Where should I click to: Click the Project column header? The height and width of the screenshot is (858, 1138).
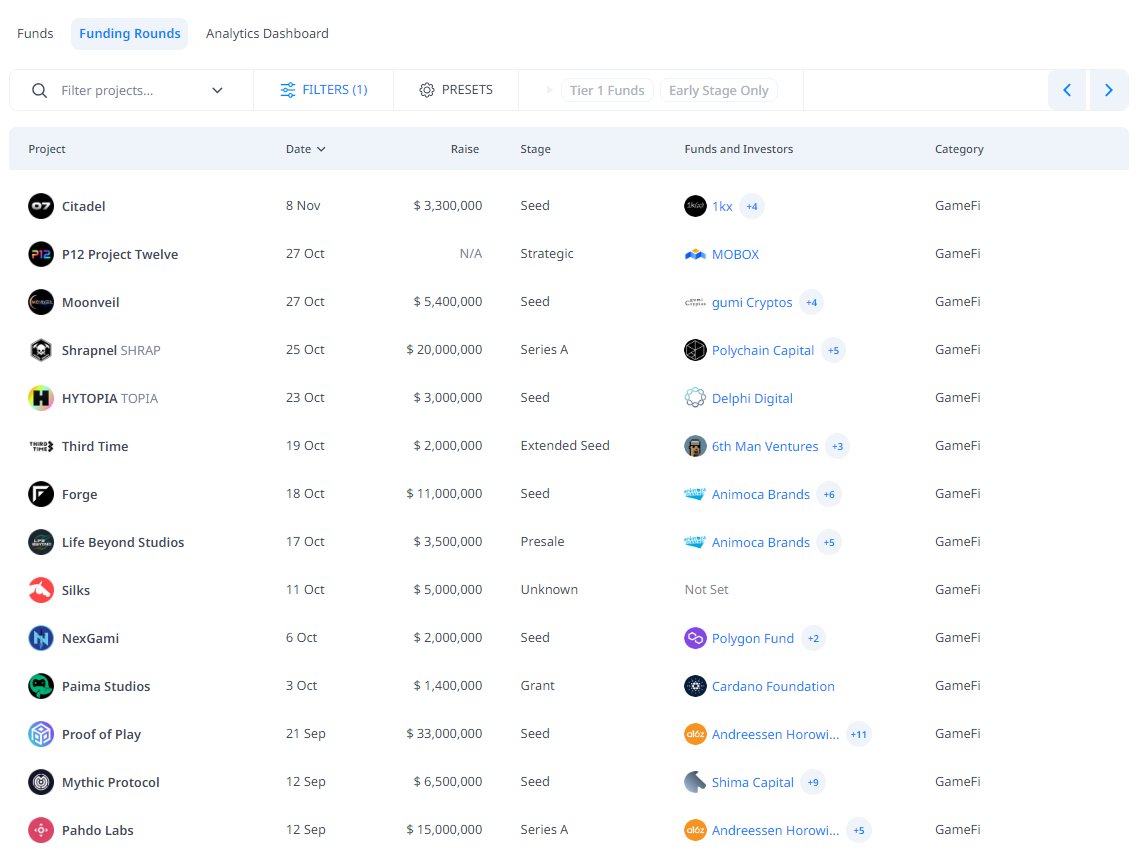[x=46, y=149]
